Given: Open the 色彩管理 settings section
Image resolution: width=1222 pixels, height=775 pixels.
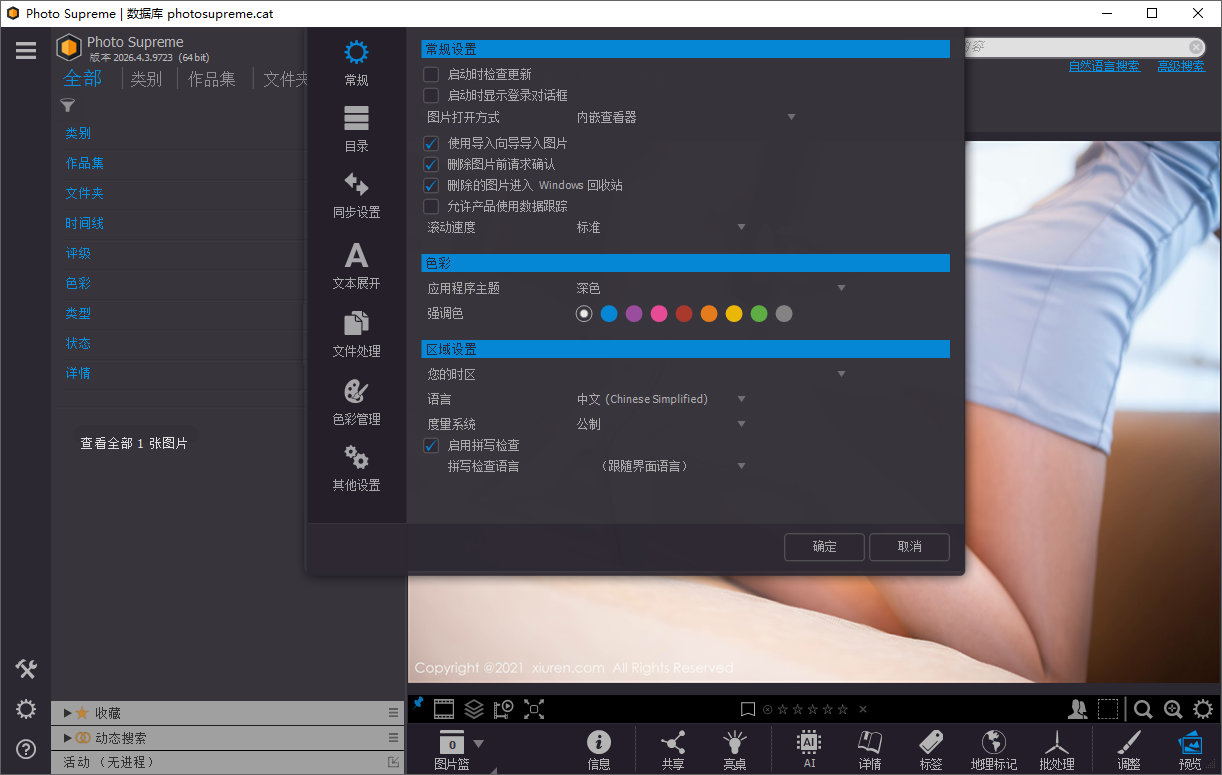Looking at the screenshot, I should point(356,402).
